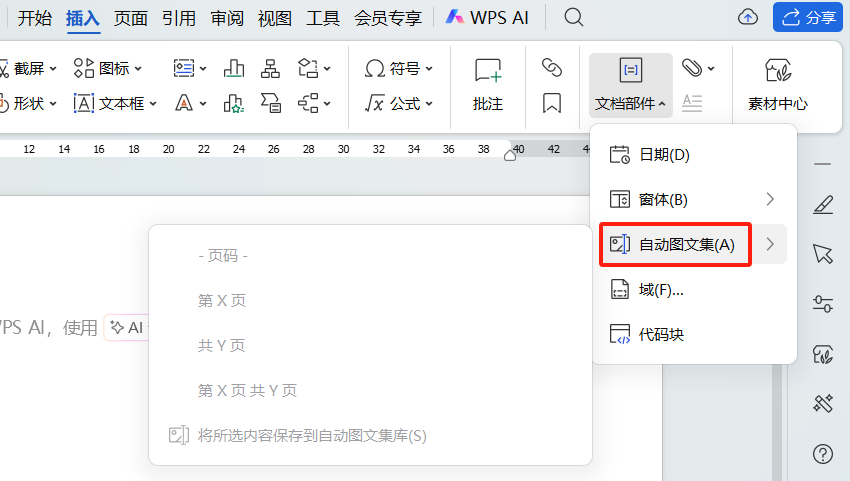Click the 分享 share button
The width and height of the screenshot is (850, 481).
[x=807, y=17]
